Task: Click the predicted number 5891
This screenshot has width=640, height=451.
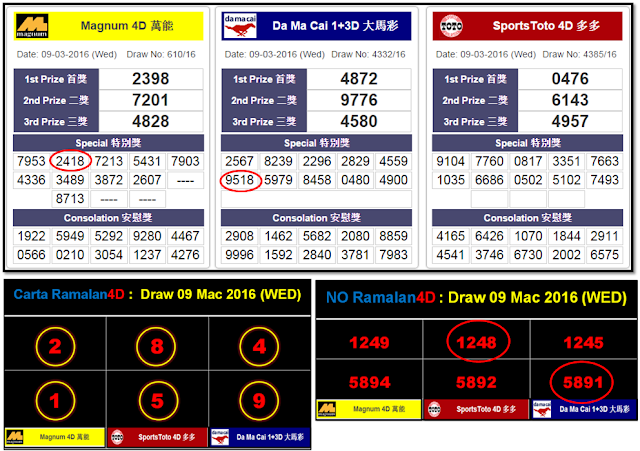Action: 584,382
